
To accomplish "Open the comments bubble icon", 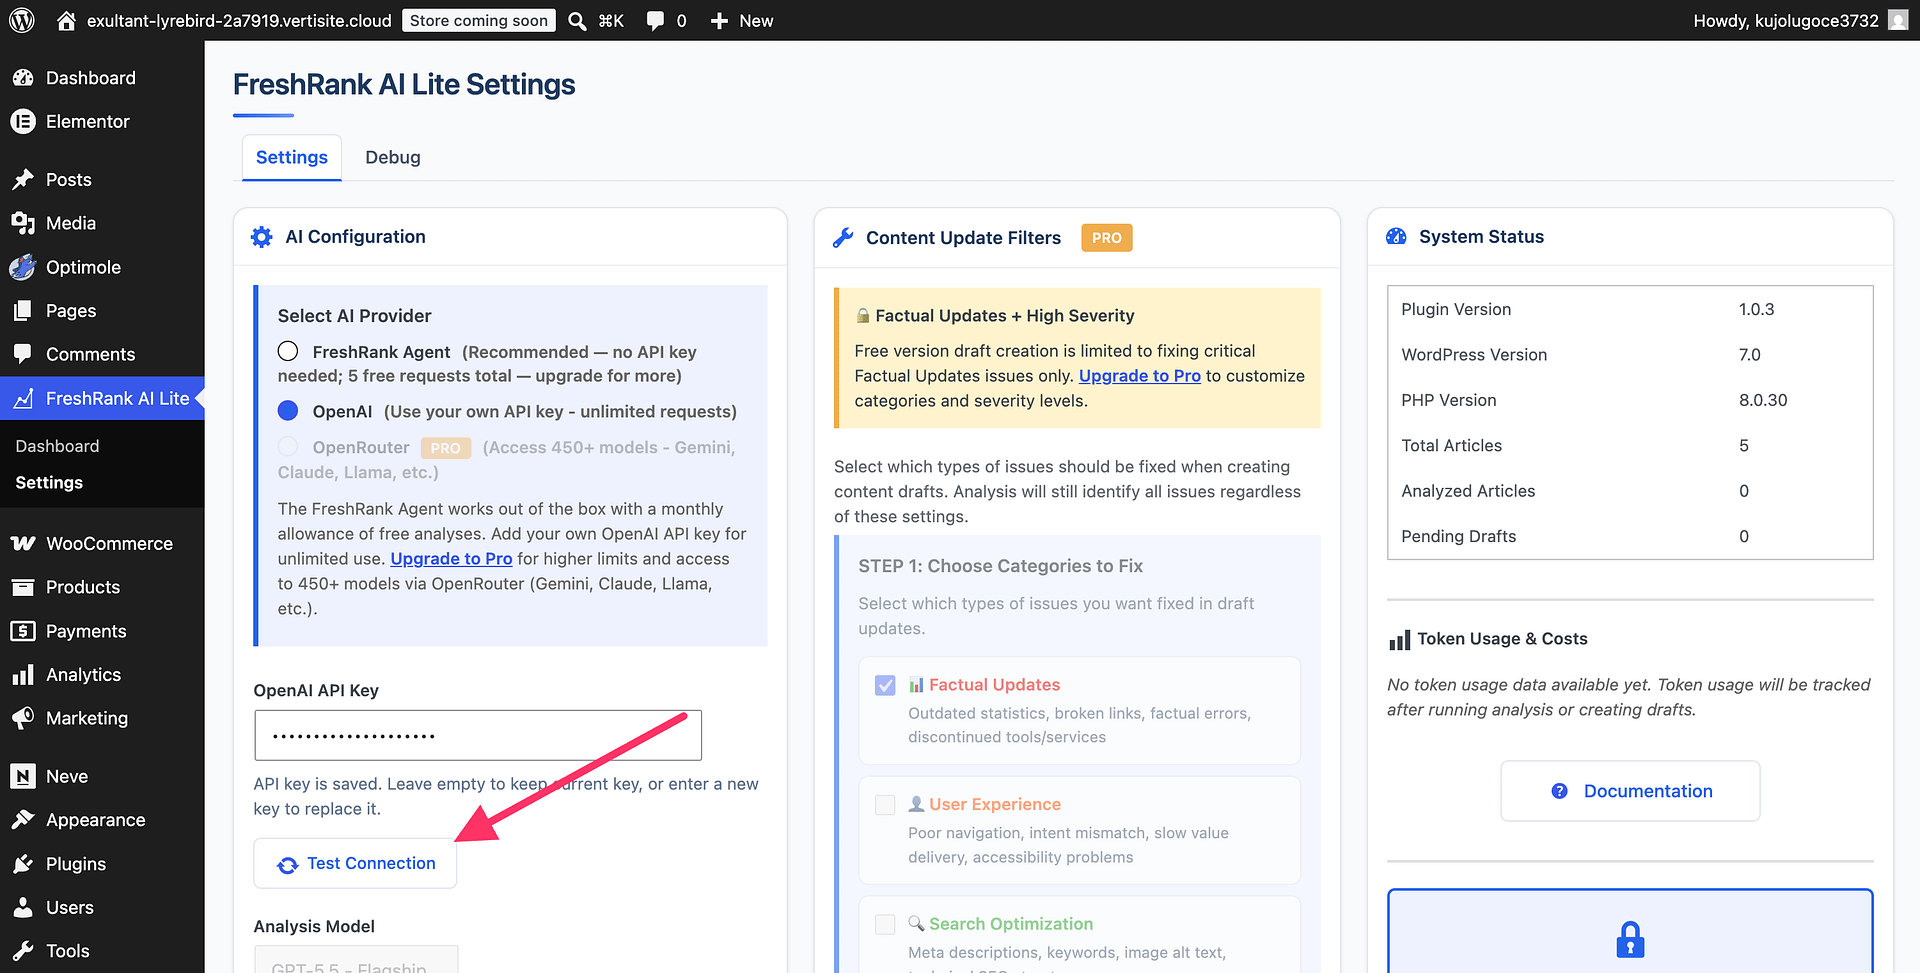I will (655, 21).
